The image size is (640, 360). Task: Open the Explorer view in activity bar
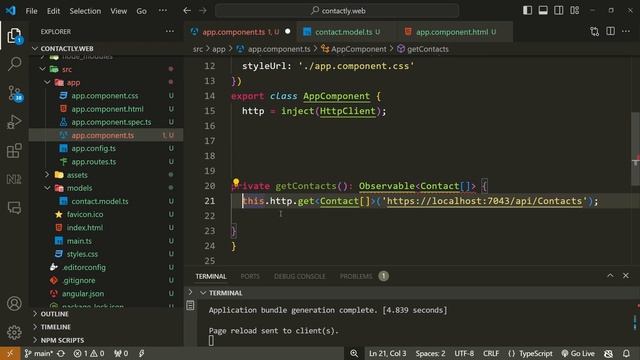click(x=14, y=36)
